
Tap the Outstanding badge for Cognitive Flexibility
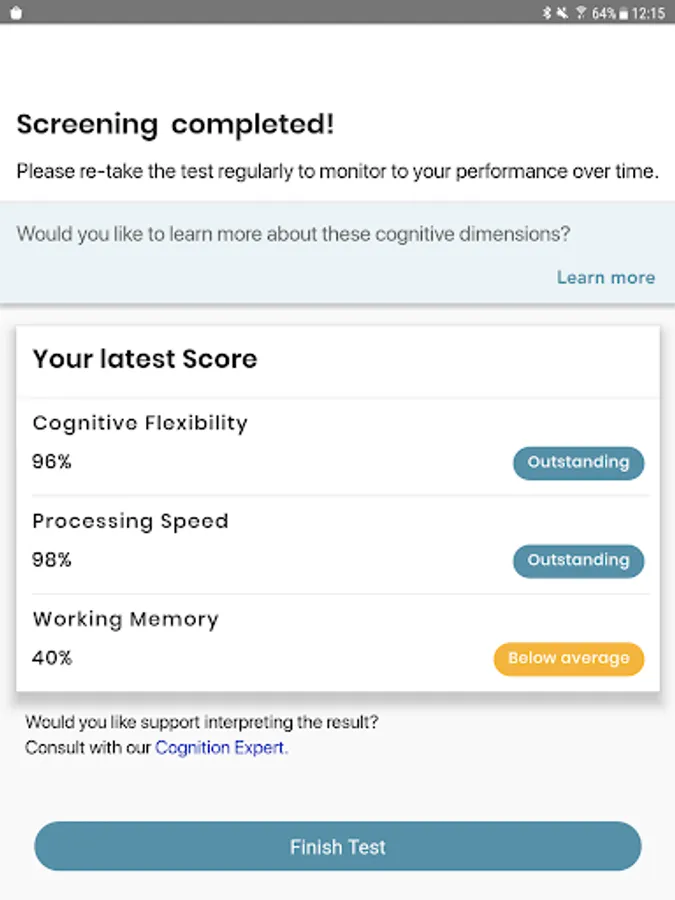pyautogui.click(x=578, y=462)
